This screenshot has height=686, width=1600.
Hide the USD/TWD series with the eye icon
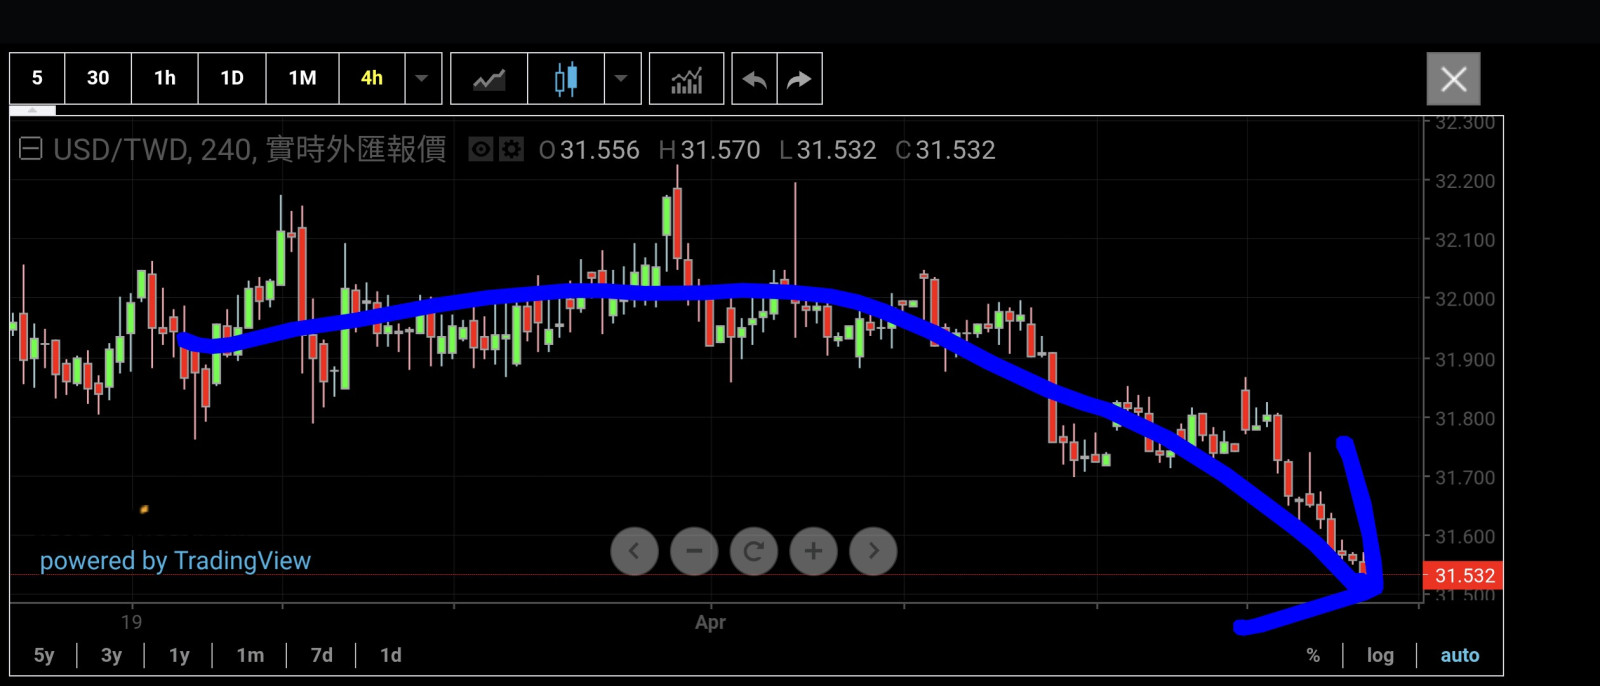[x=481, y=150]
